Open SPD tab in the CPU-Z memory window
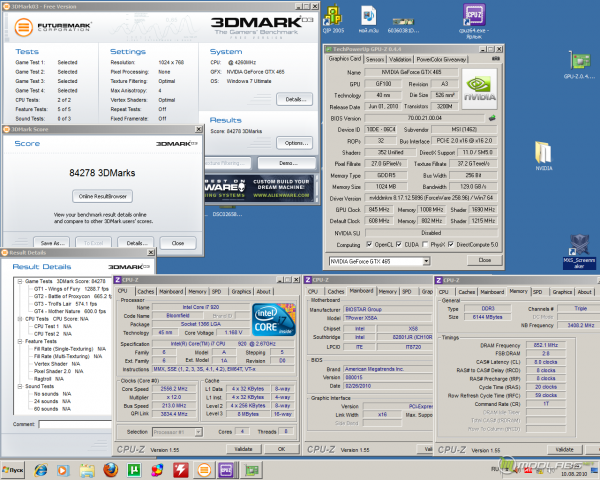 pos(538,292)
